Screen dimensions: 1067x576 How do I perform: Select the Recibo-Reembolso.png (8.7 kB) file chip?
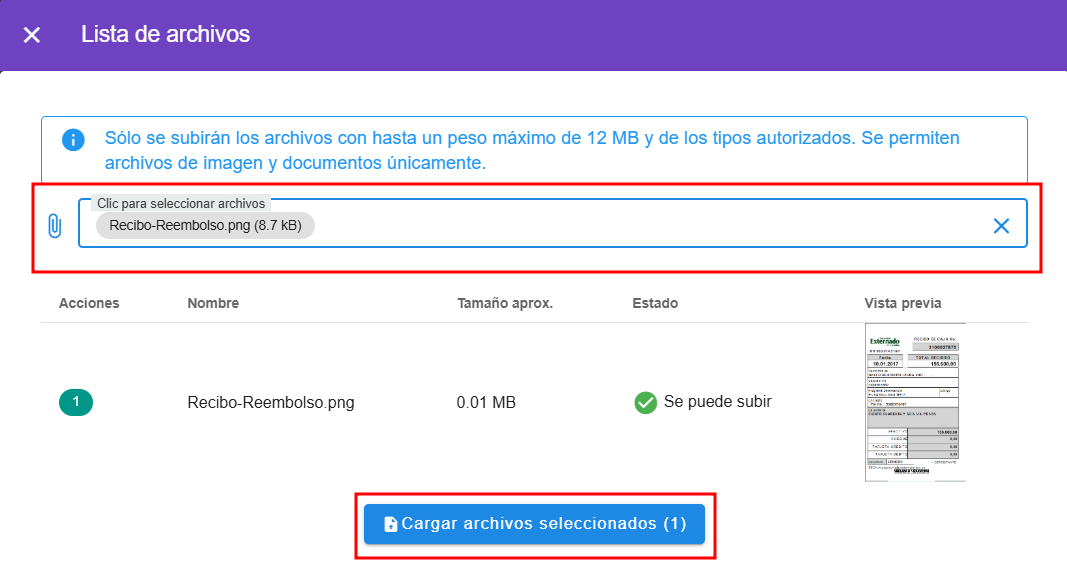[x=205, y=226]
